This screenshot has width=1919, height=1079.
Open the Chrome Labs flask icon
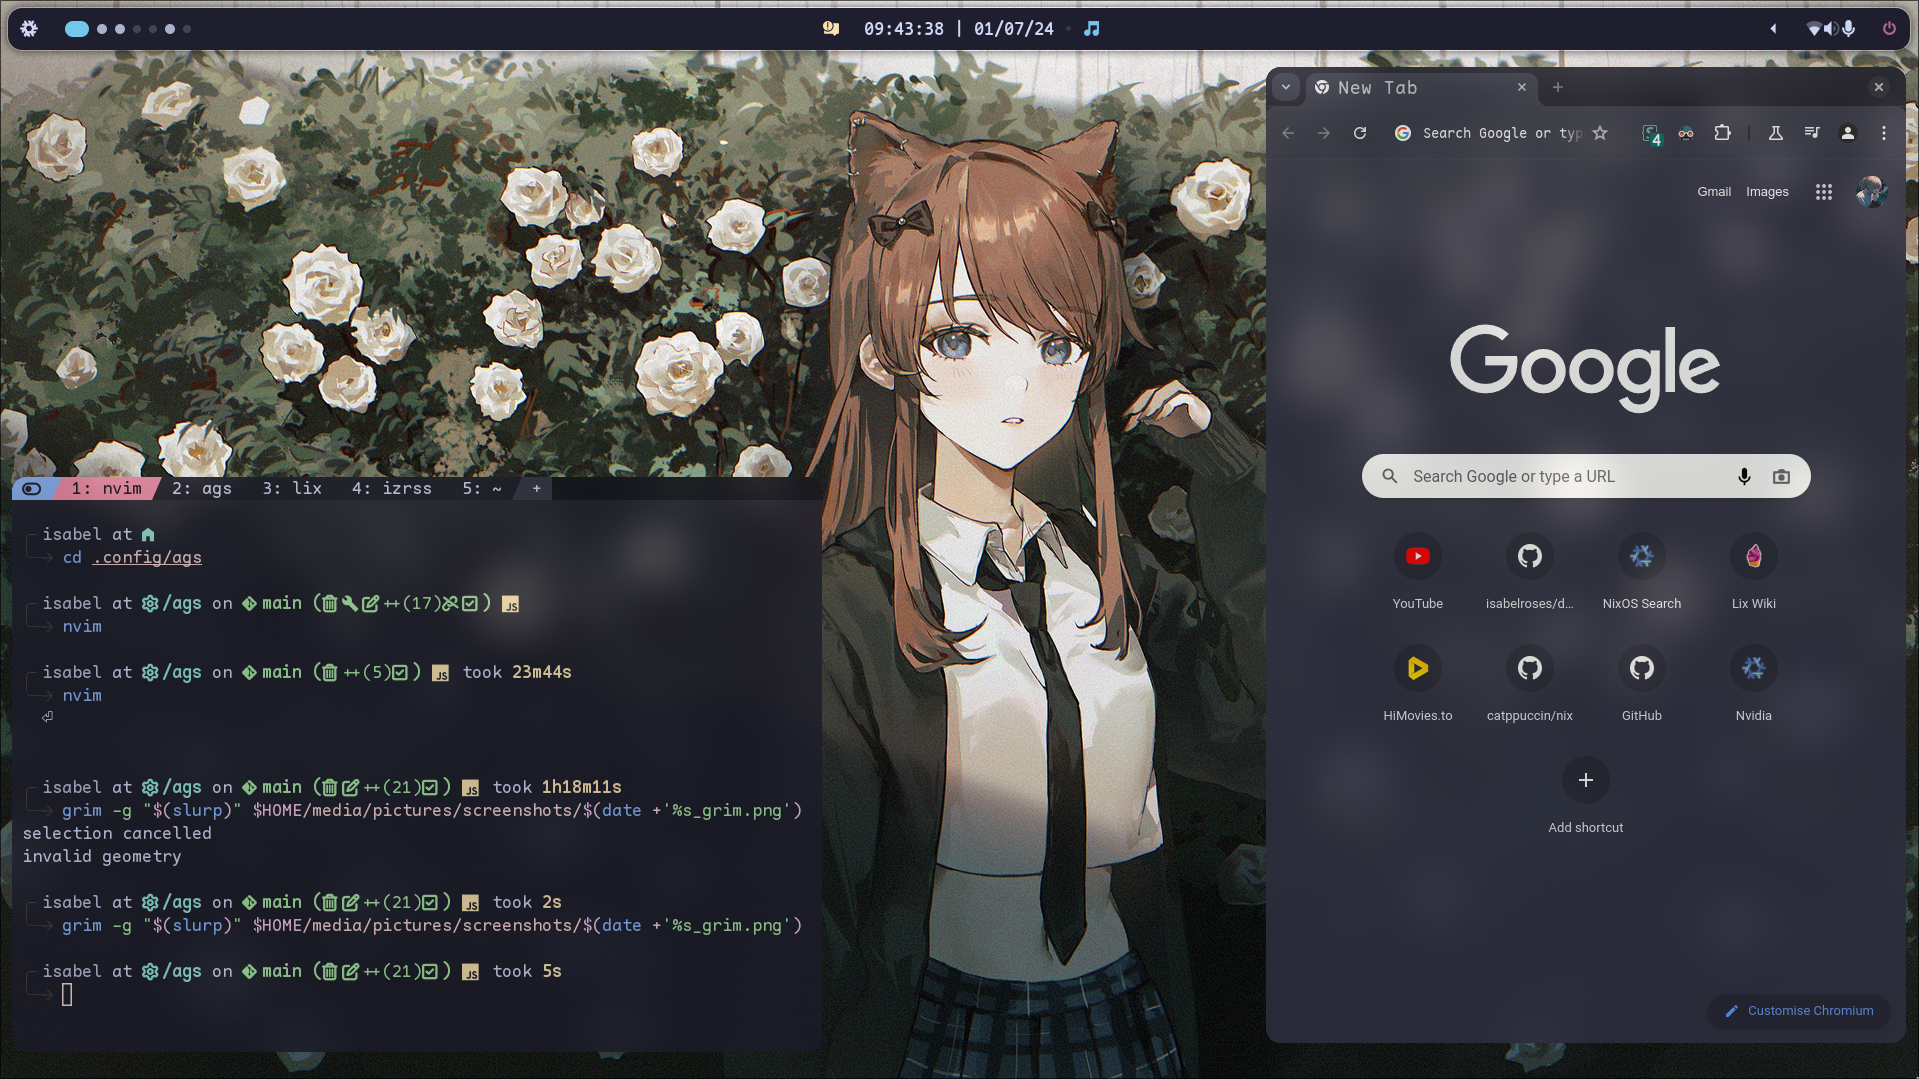[1776, 133]
